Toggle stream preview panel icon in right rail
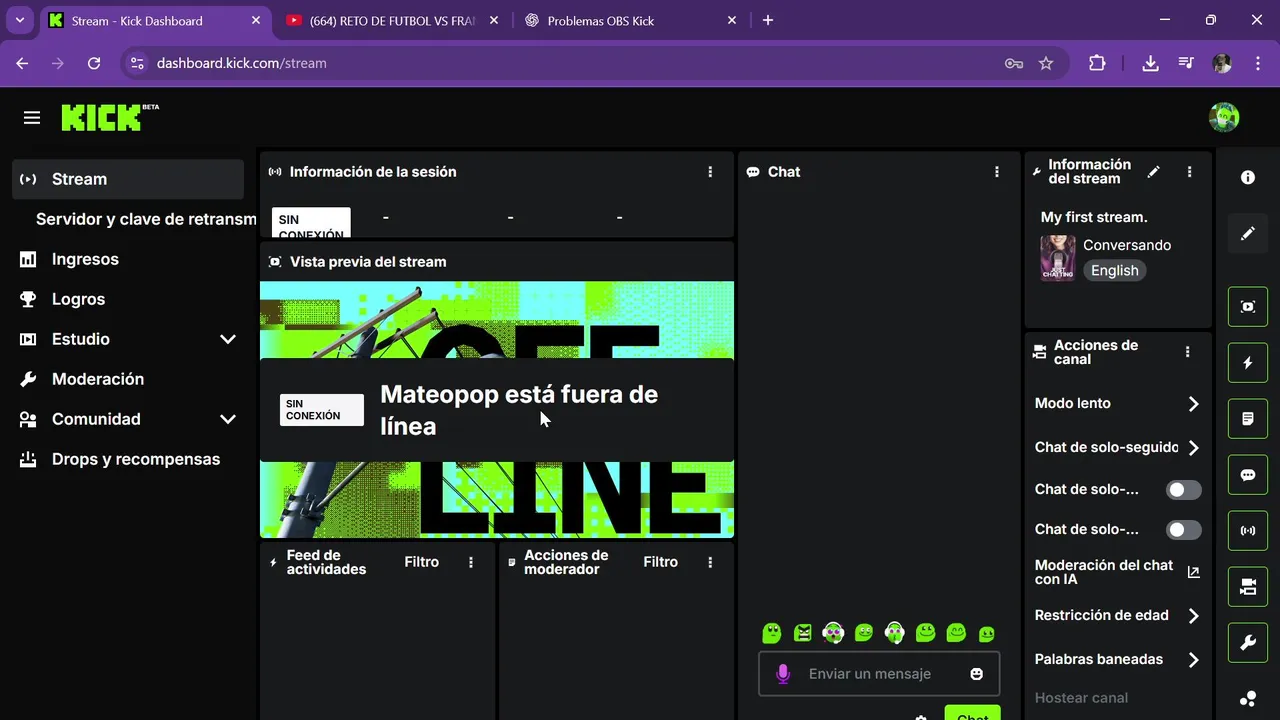 [1248, 307]
